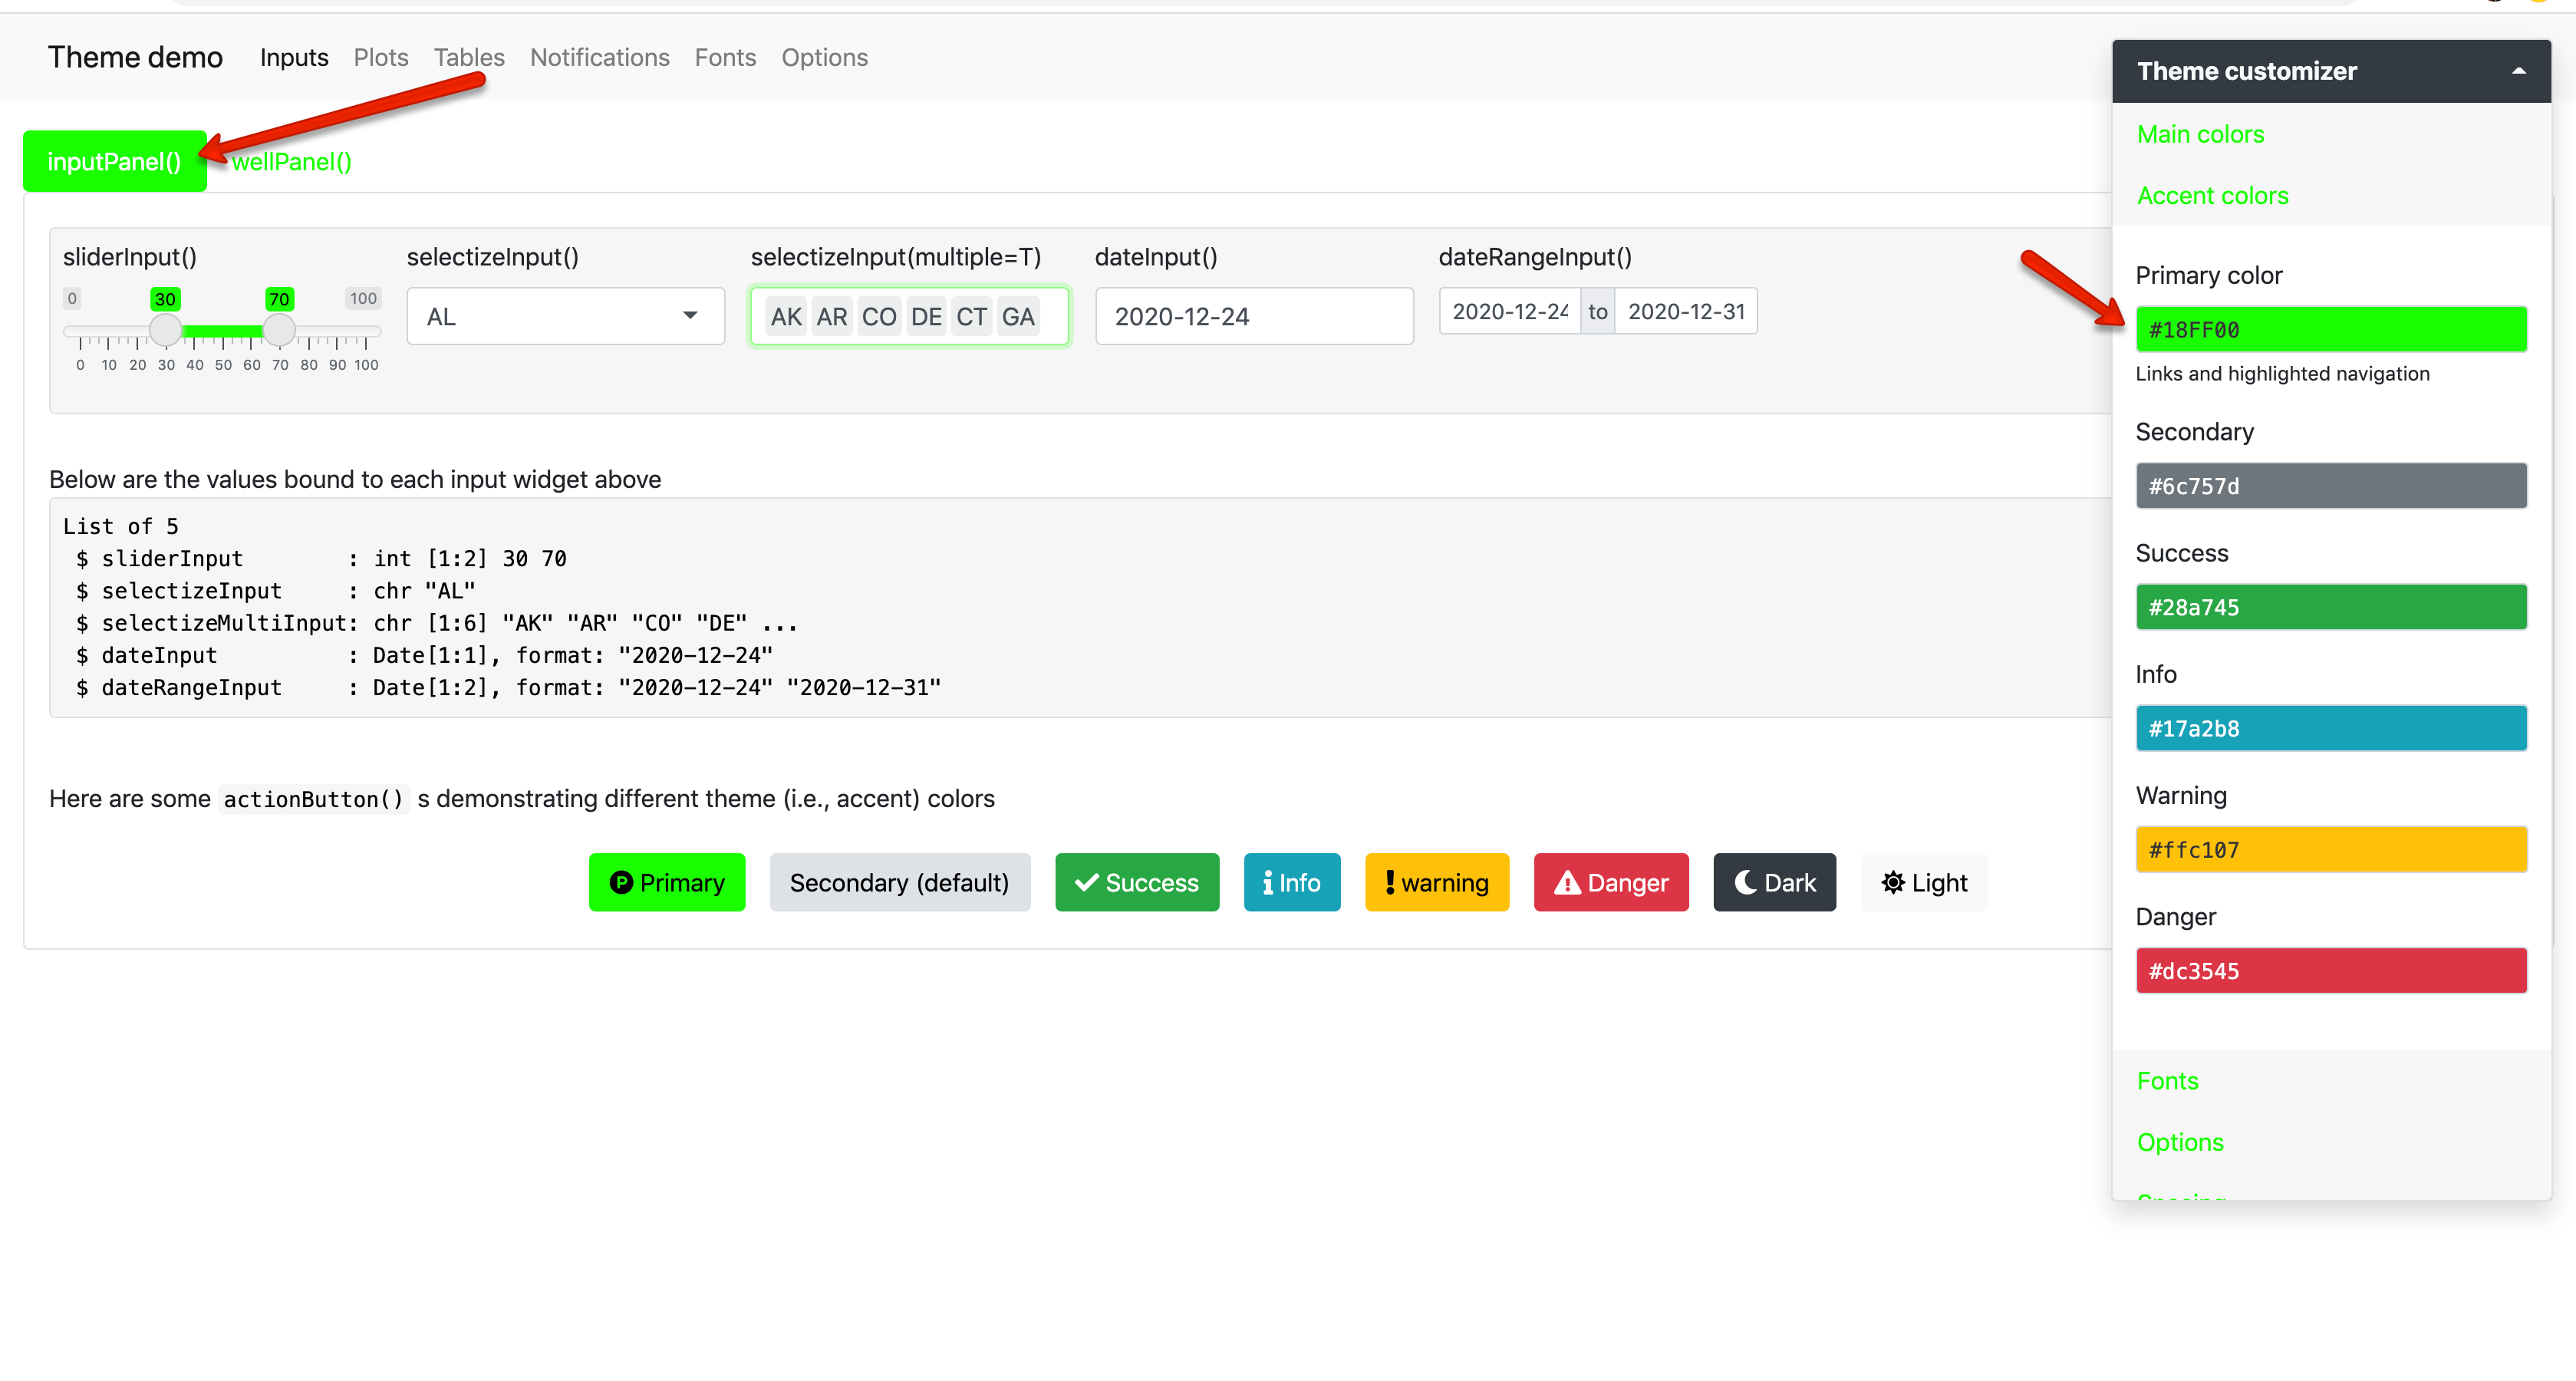The image size is (2576, 1381).
Task: Open the Options link in customizer
Action: point(2180,1142)
